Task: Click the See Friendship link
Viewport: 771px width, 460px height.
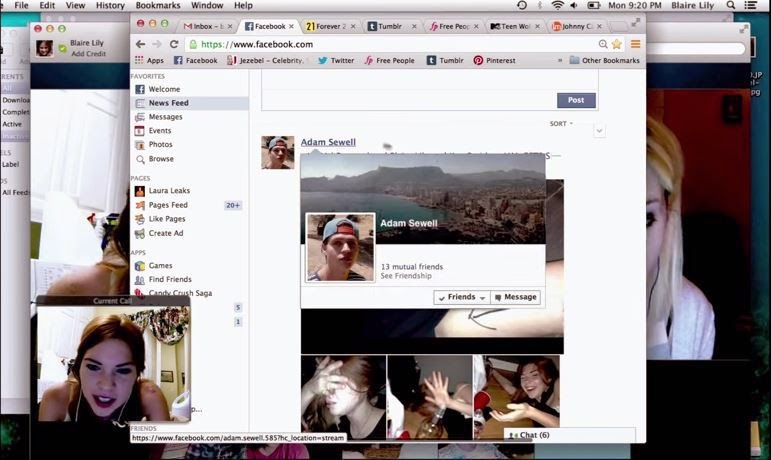Action: 406,276
